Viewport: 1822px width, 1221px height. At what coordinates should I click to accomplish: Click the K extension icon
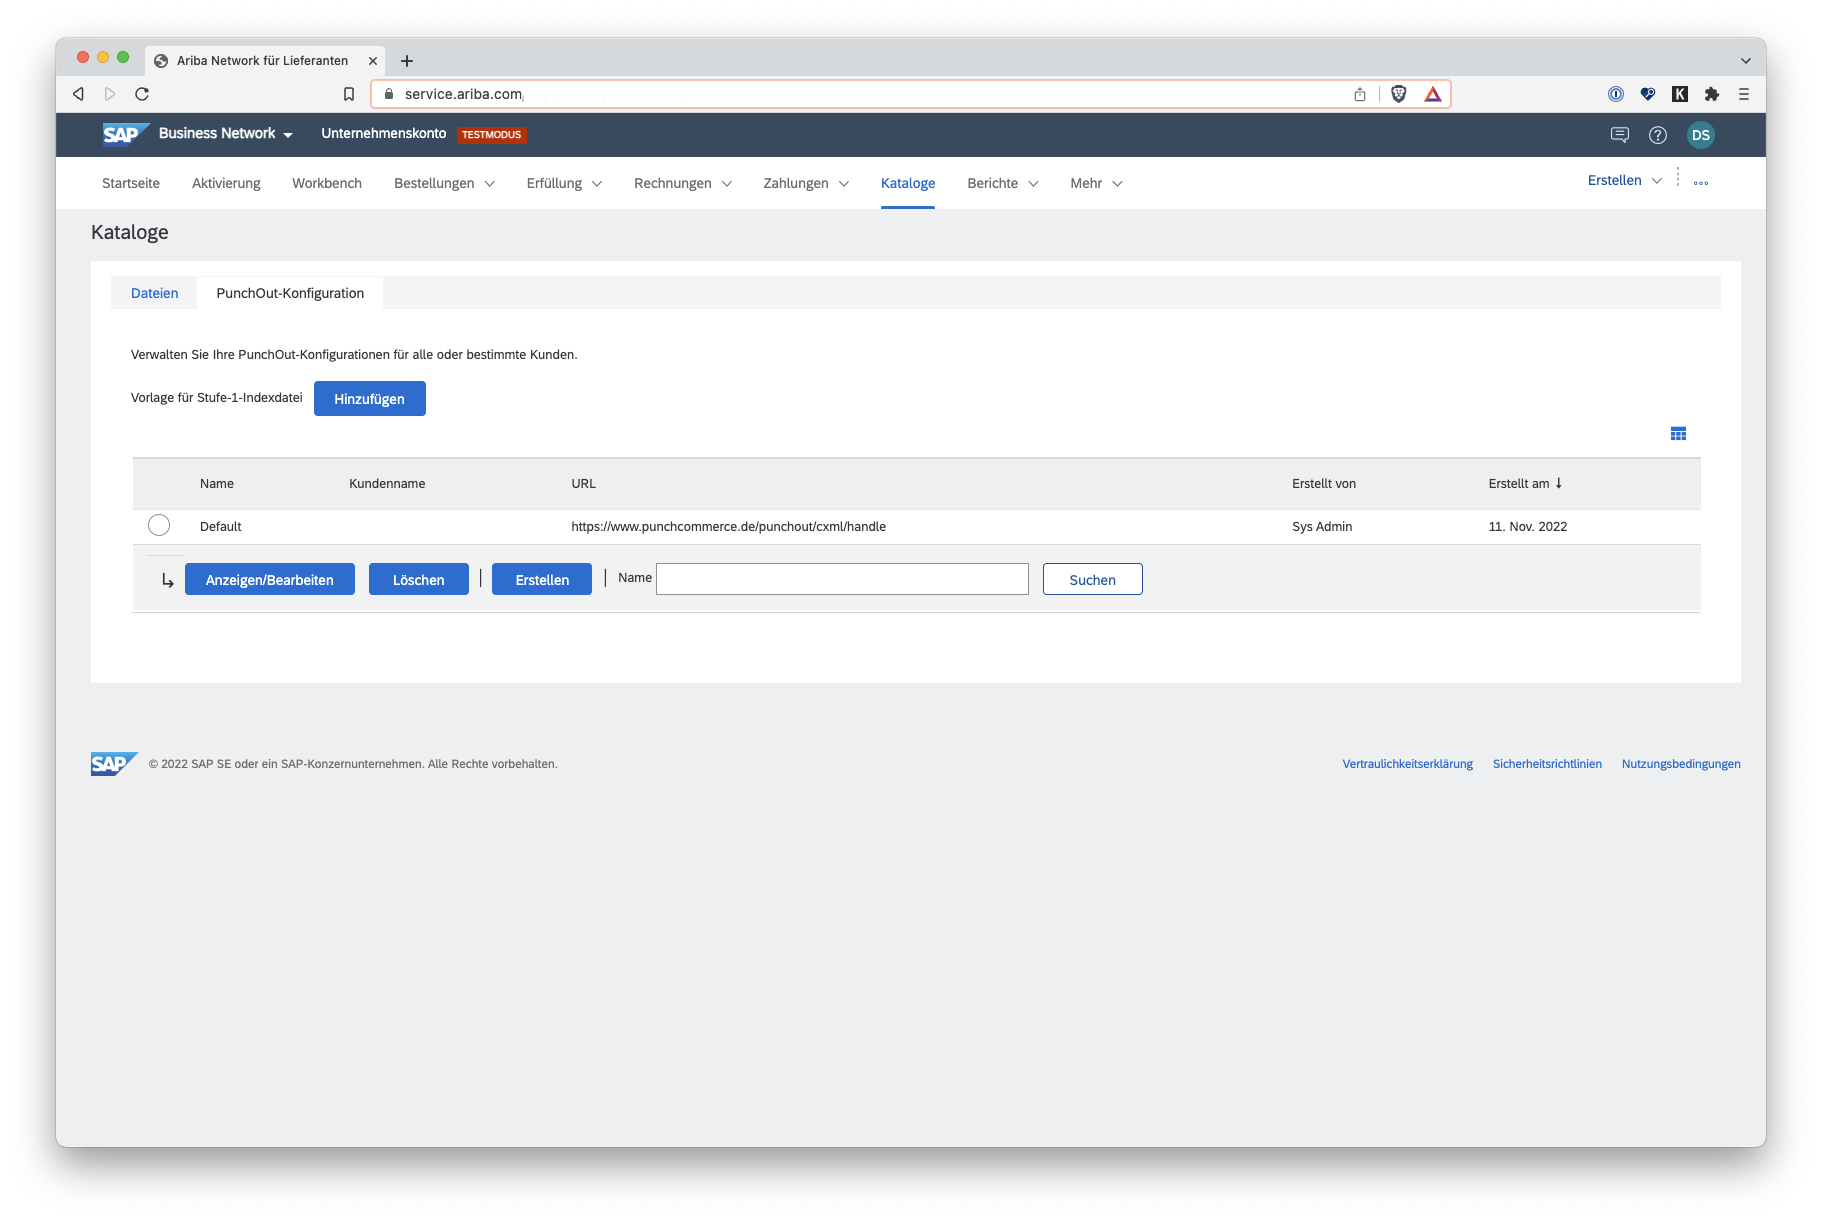point(1680,94)
